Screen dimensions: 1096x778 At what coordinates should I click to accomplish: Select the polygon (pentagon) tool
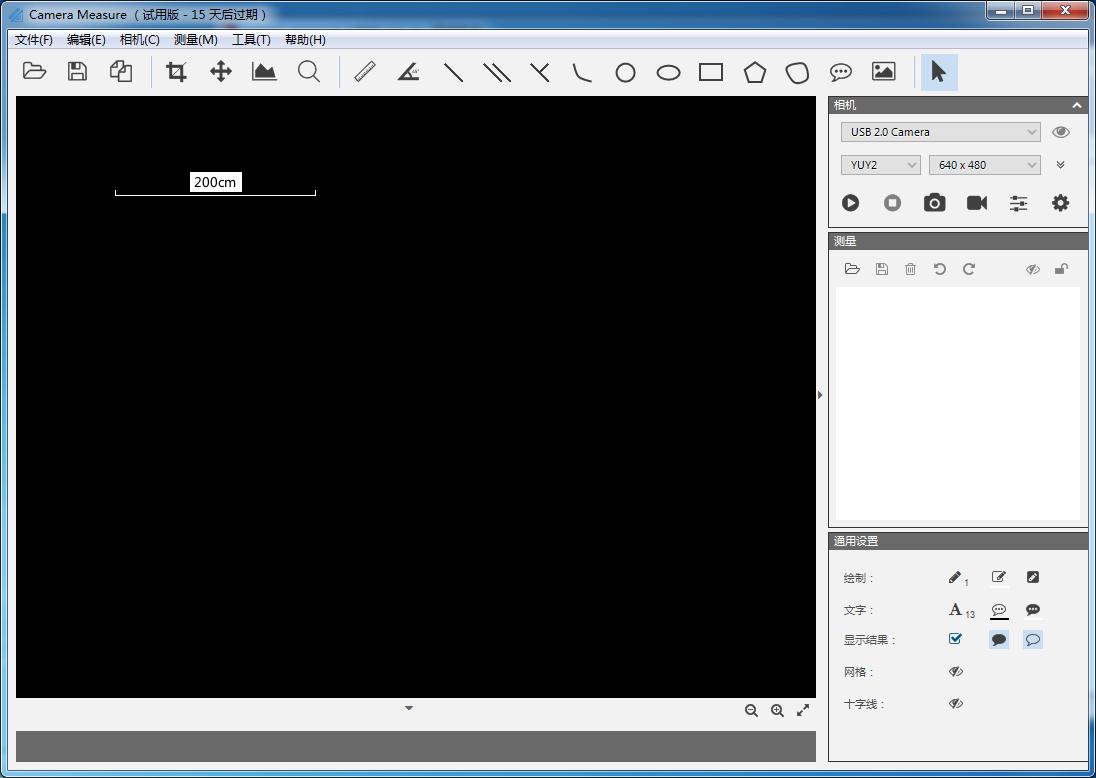coord(754,72)
